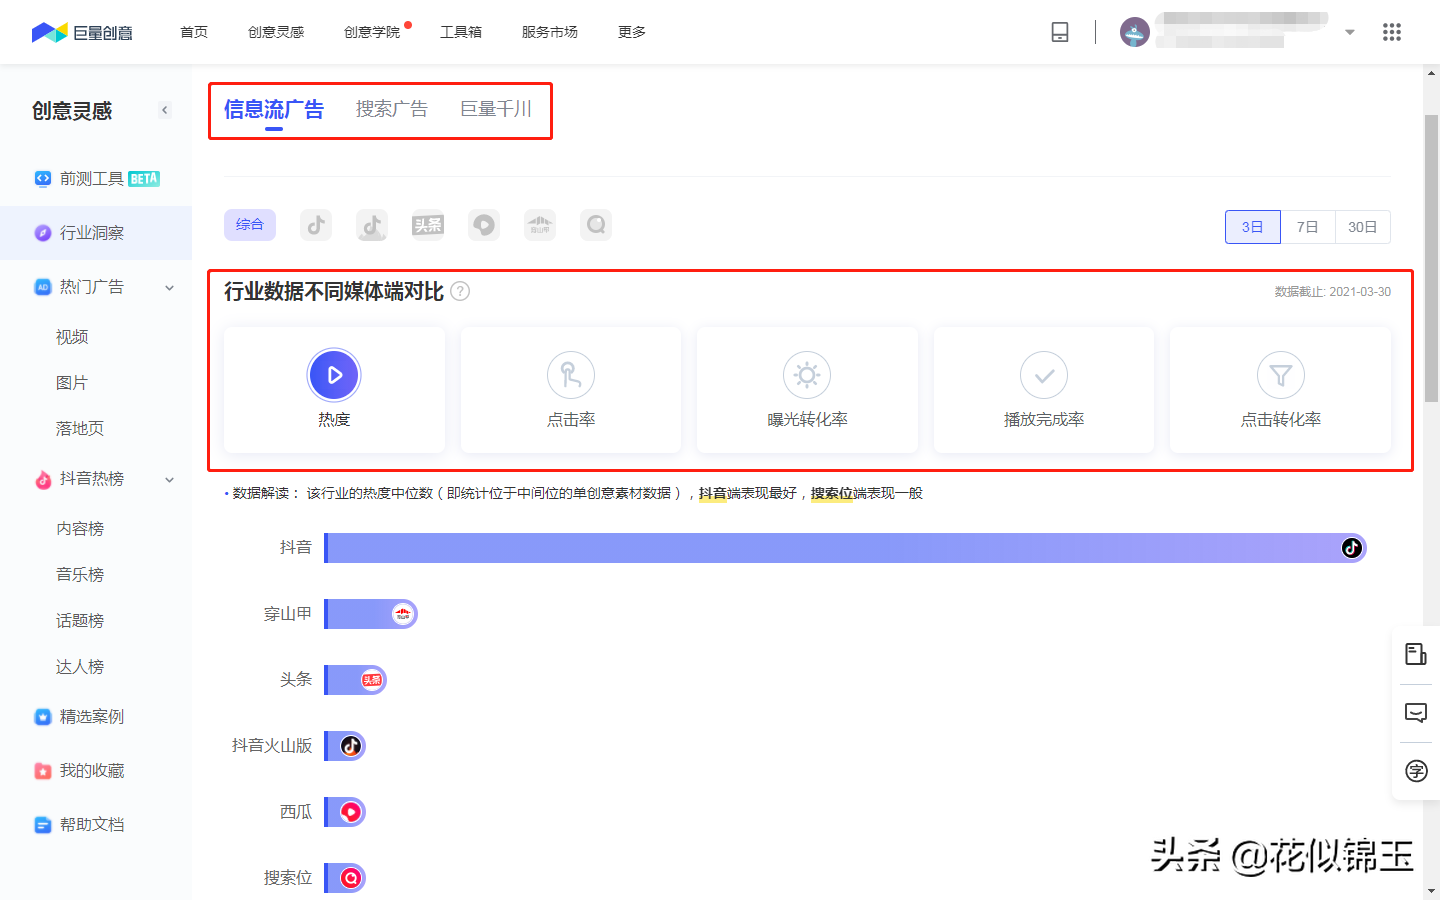Open 落地页 under 热门广告

click(80, 429)
